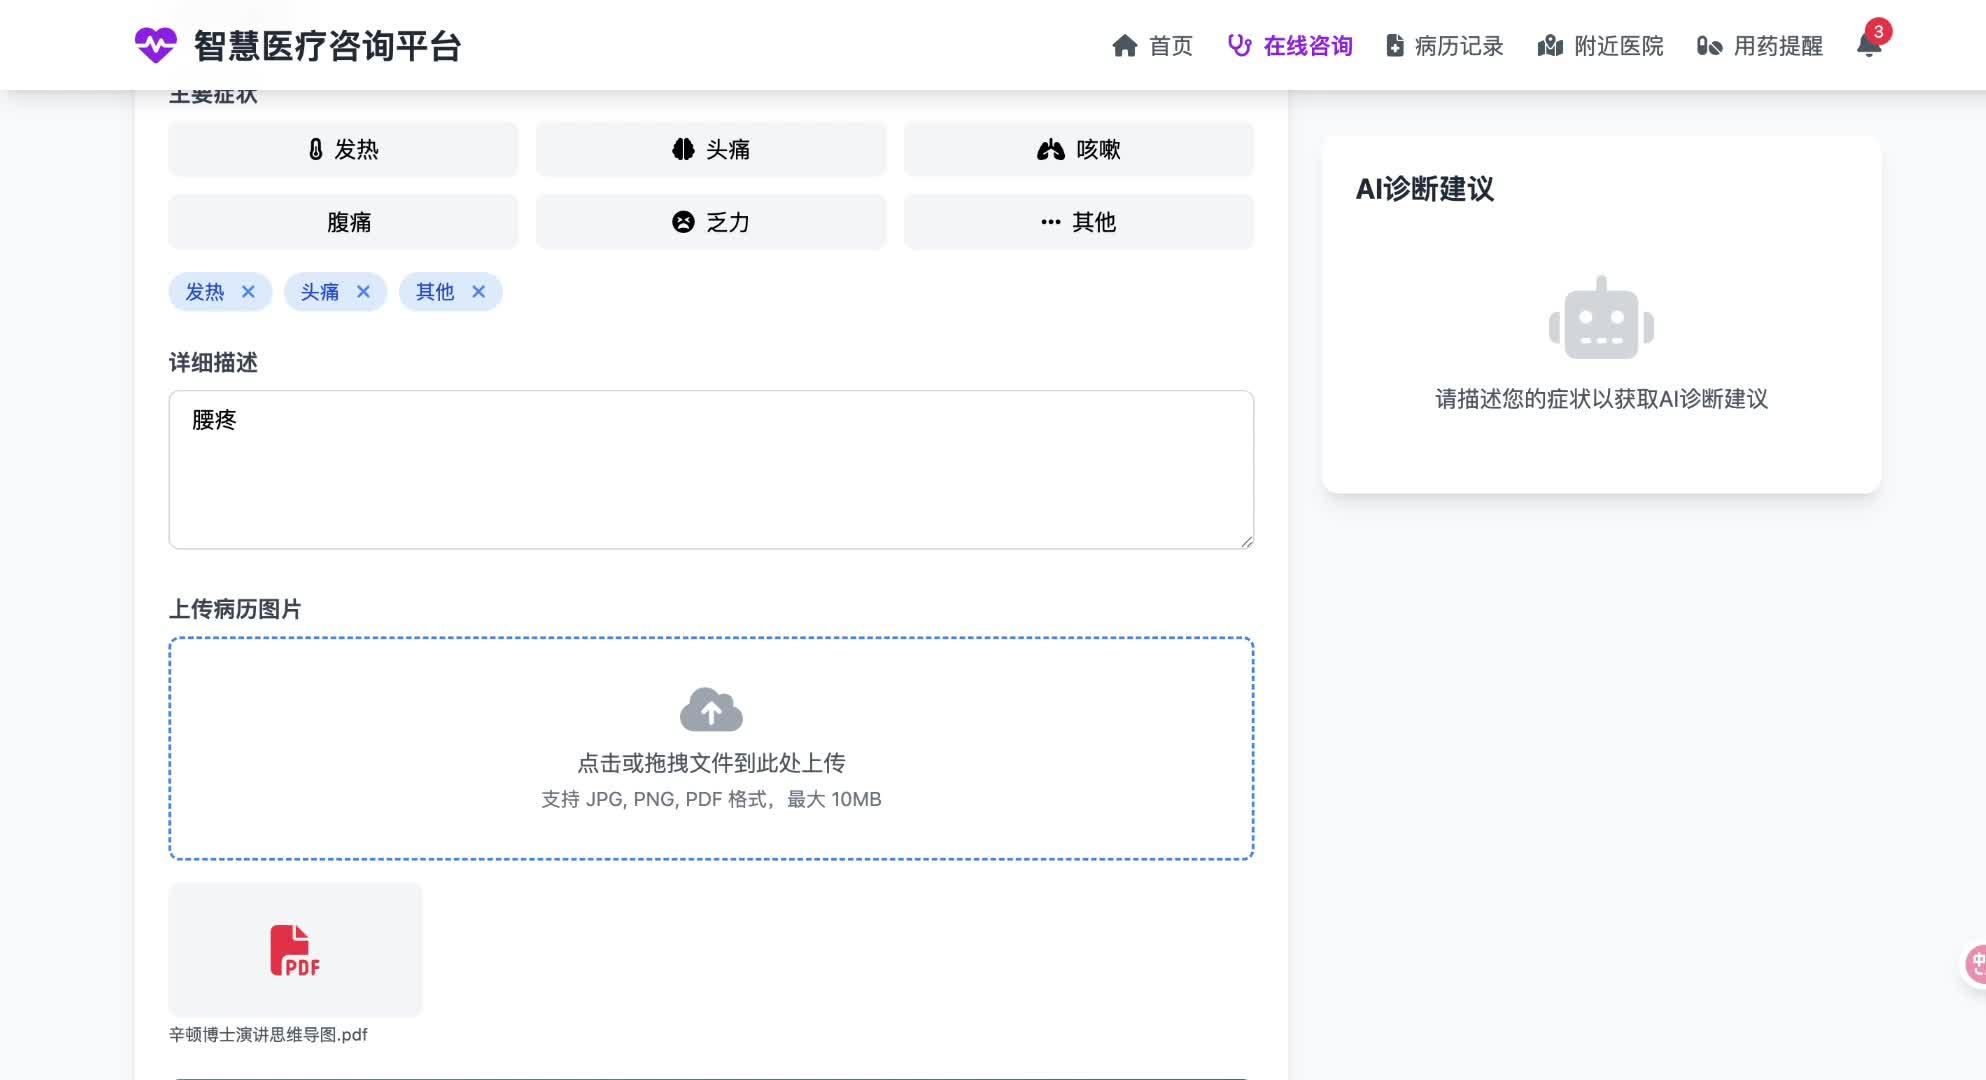This screenshot has height=1080, width=1986.
Task: Toggle the 发热 symptom button
Action: (x=343, y=149)
